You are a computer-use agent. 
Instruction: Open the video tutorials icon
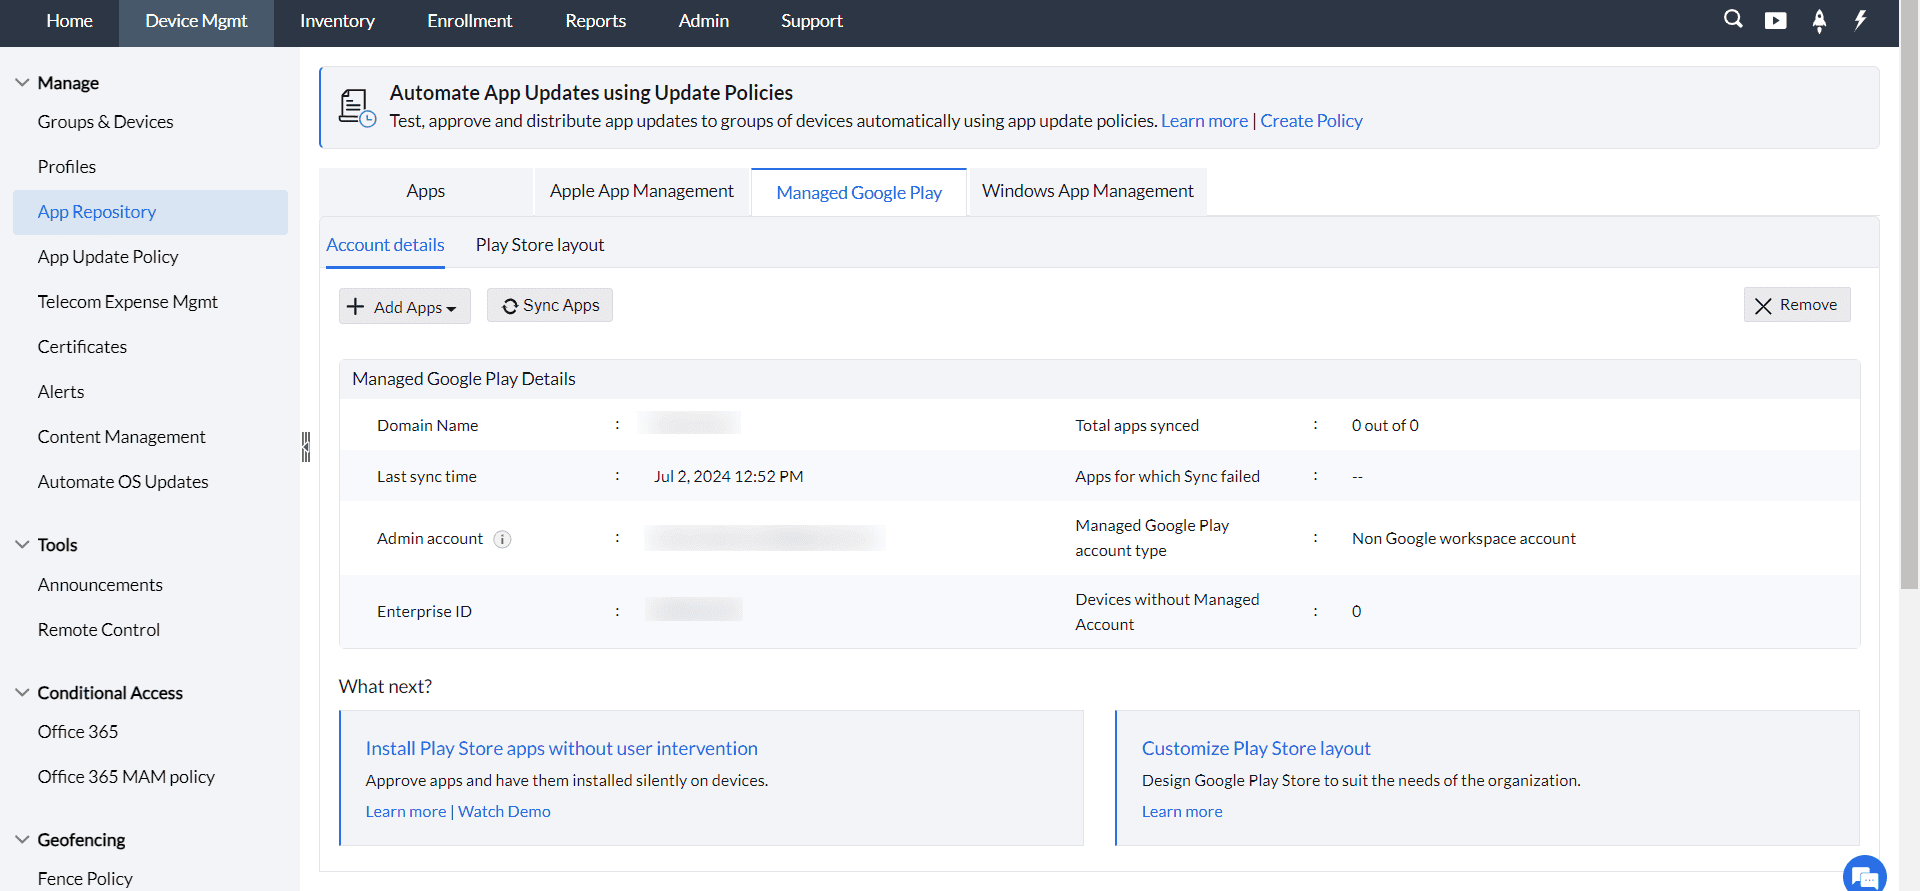[1775, 21]
